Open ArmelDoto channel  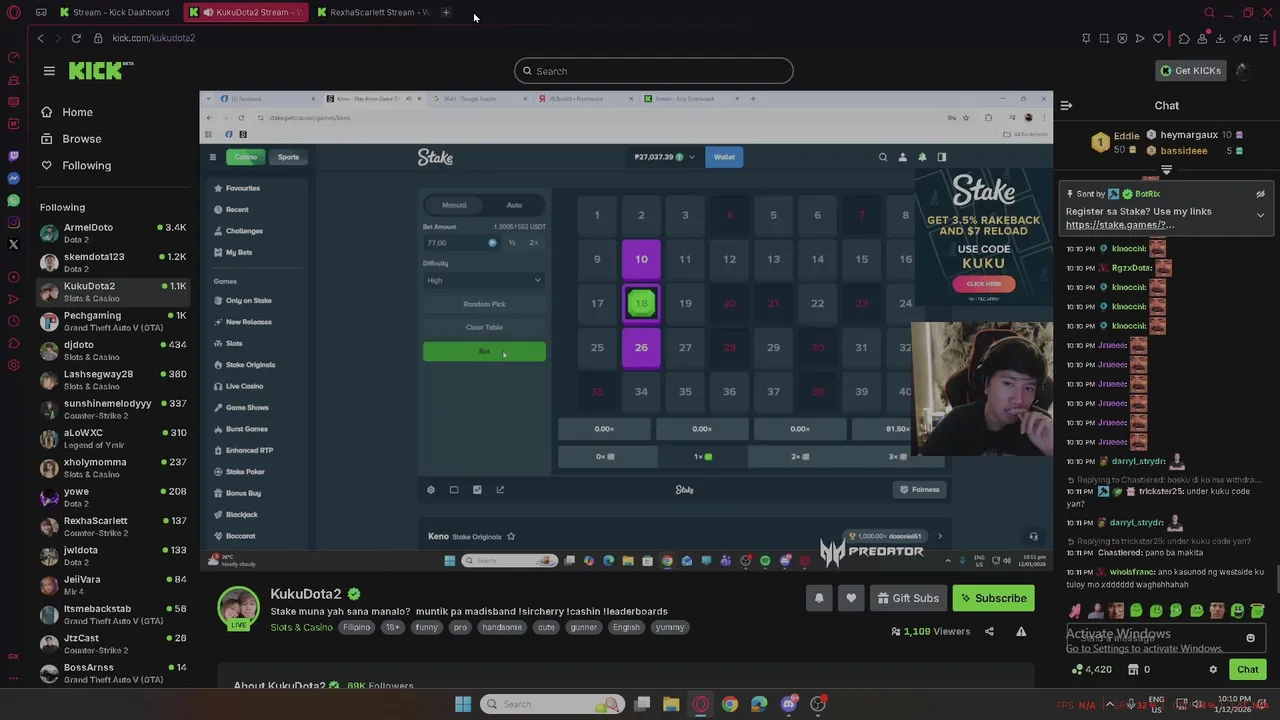112,233
